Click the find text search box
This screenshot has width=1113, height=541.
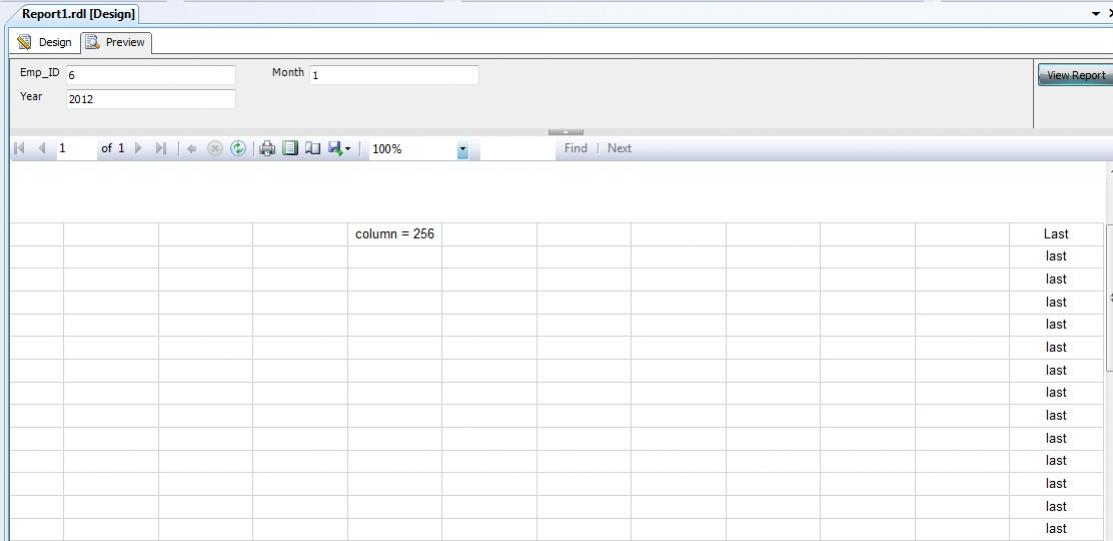(x=517, y=148)
